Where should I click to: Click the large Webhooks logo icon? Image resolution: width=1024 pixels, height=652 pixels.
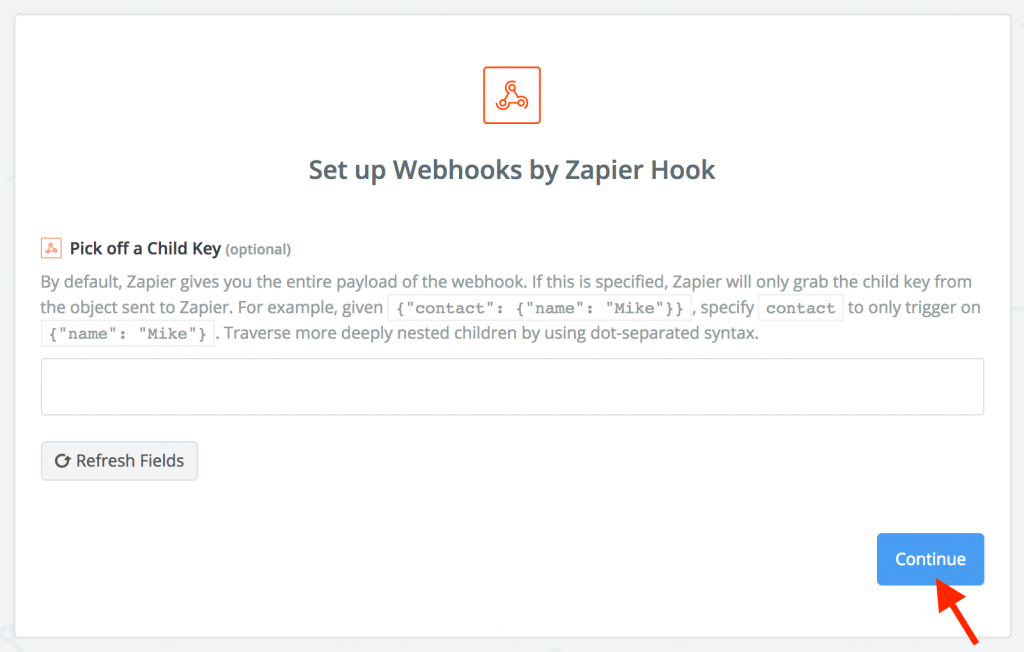511,95
